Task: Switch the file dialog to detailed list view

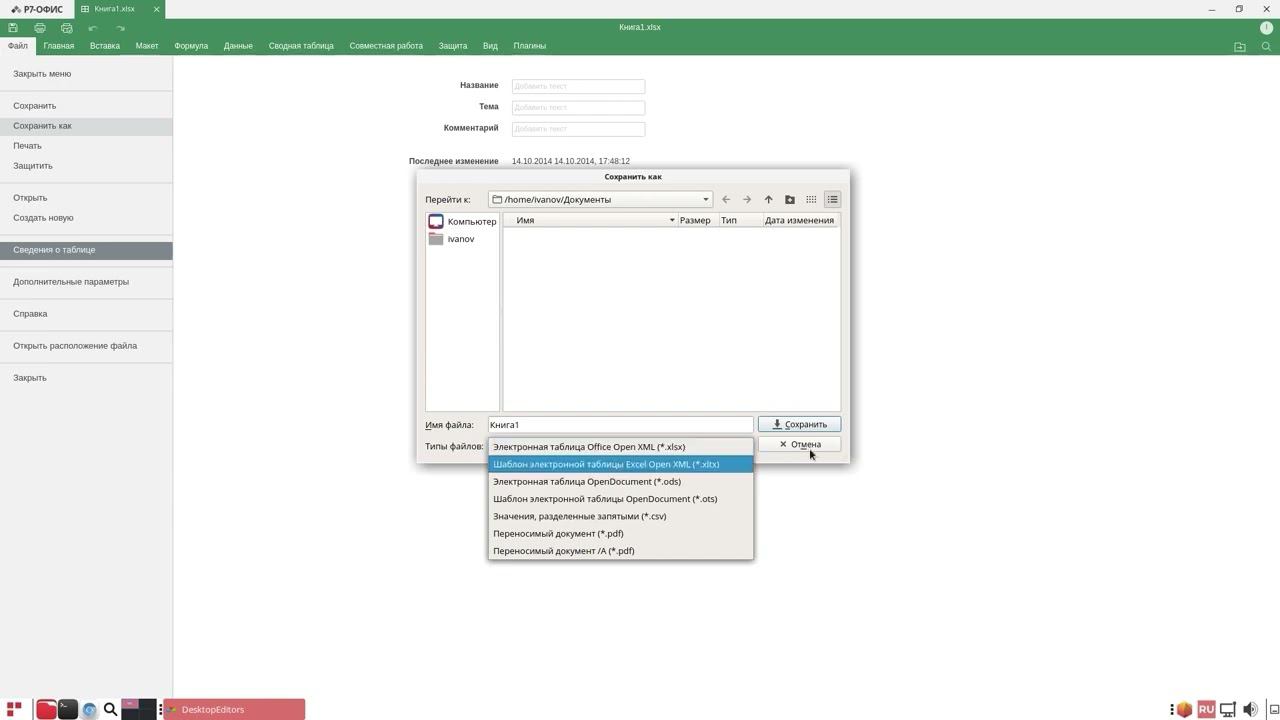Action: tap(832, 199)
